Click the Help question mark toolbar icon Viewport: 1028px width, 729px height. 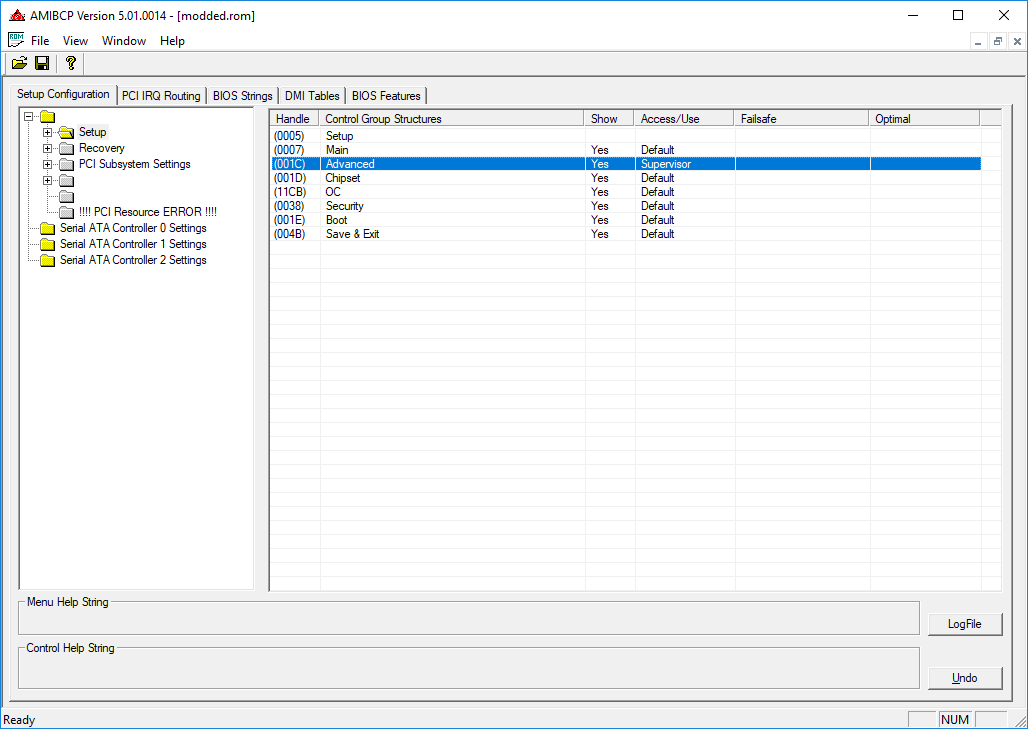(x=71, y=63)
